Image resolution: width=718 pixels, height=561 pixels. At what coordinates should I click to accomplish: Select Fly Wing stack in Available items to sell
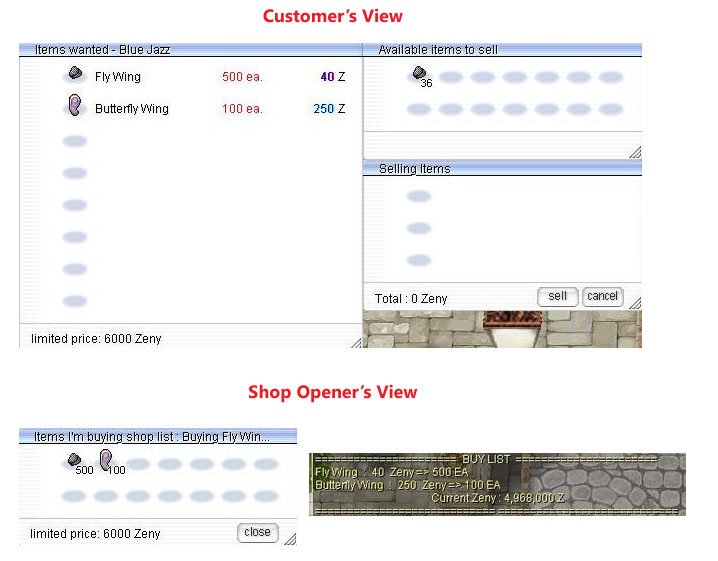(420, 75)
